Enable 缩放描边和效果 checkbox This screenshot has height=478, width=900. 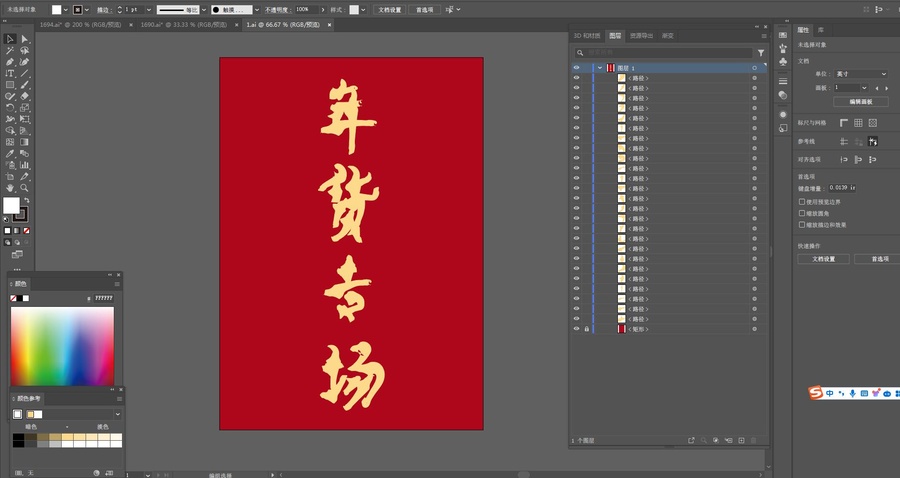pyautogui.click(x=802, y=225)
